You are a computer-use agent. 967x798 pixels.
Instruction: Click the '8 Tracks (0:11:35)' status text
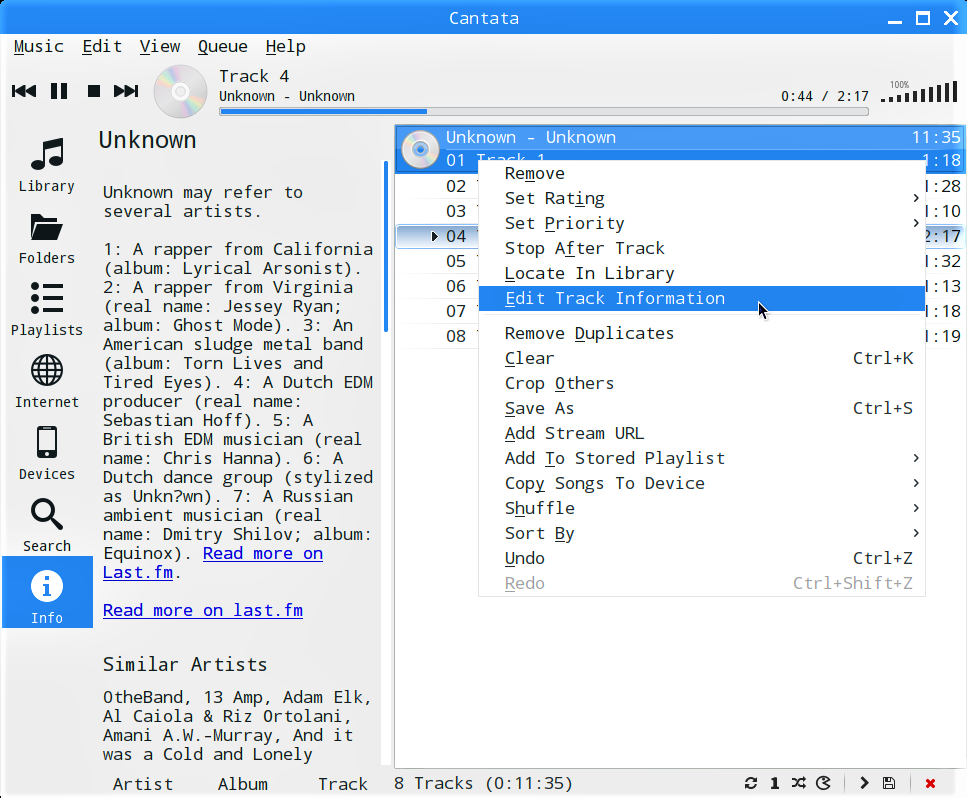[483, 783]
